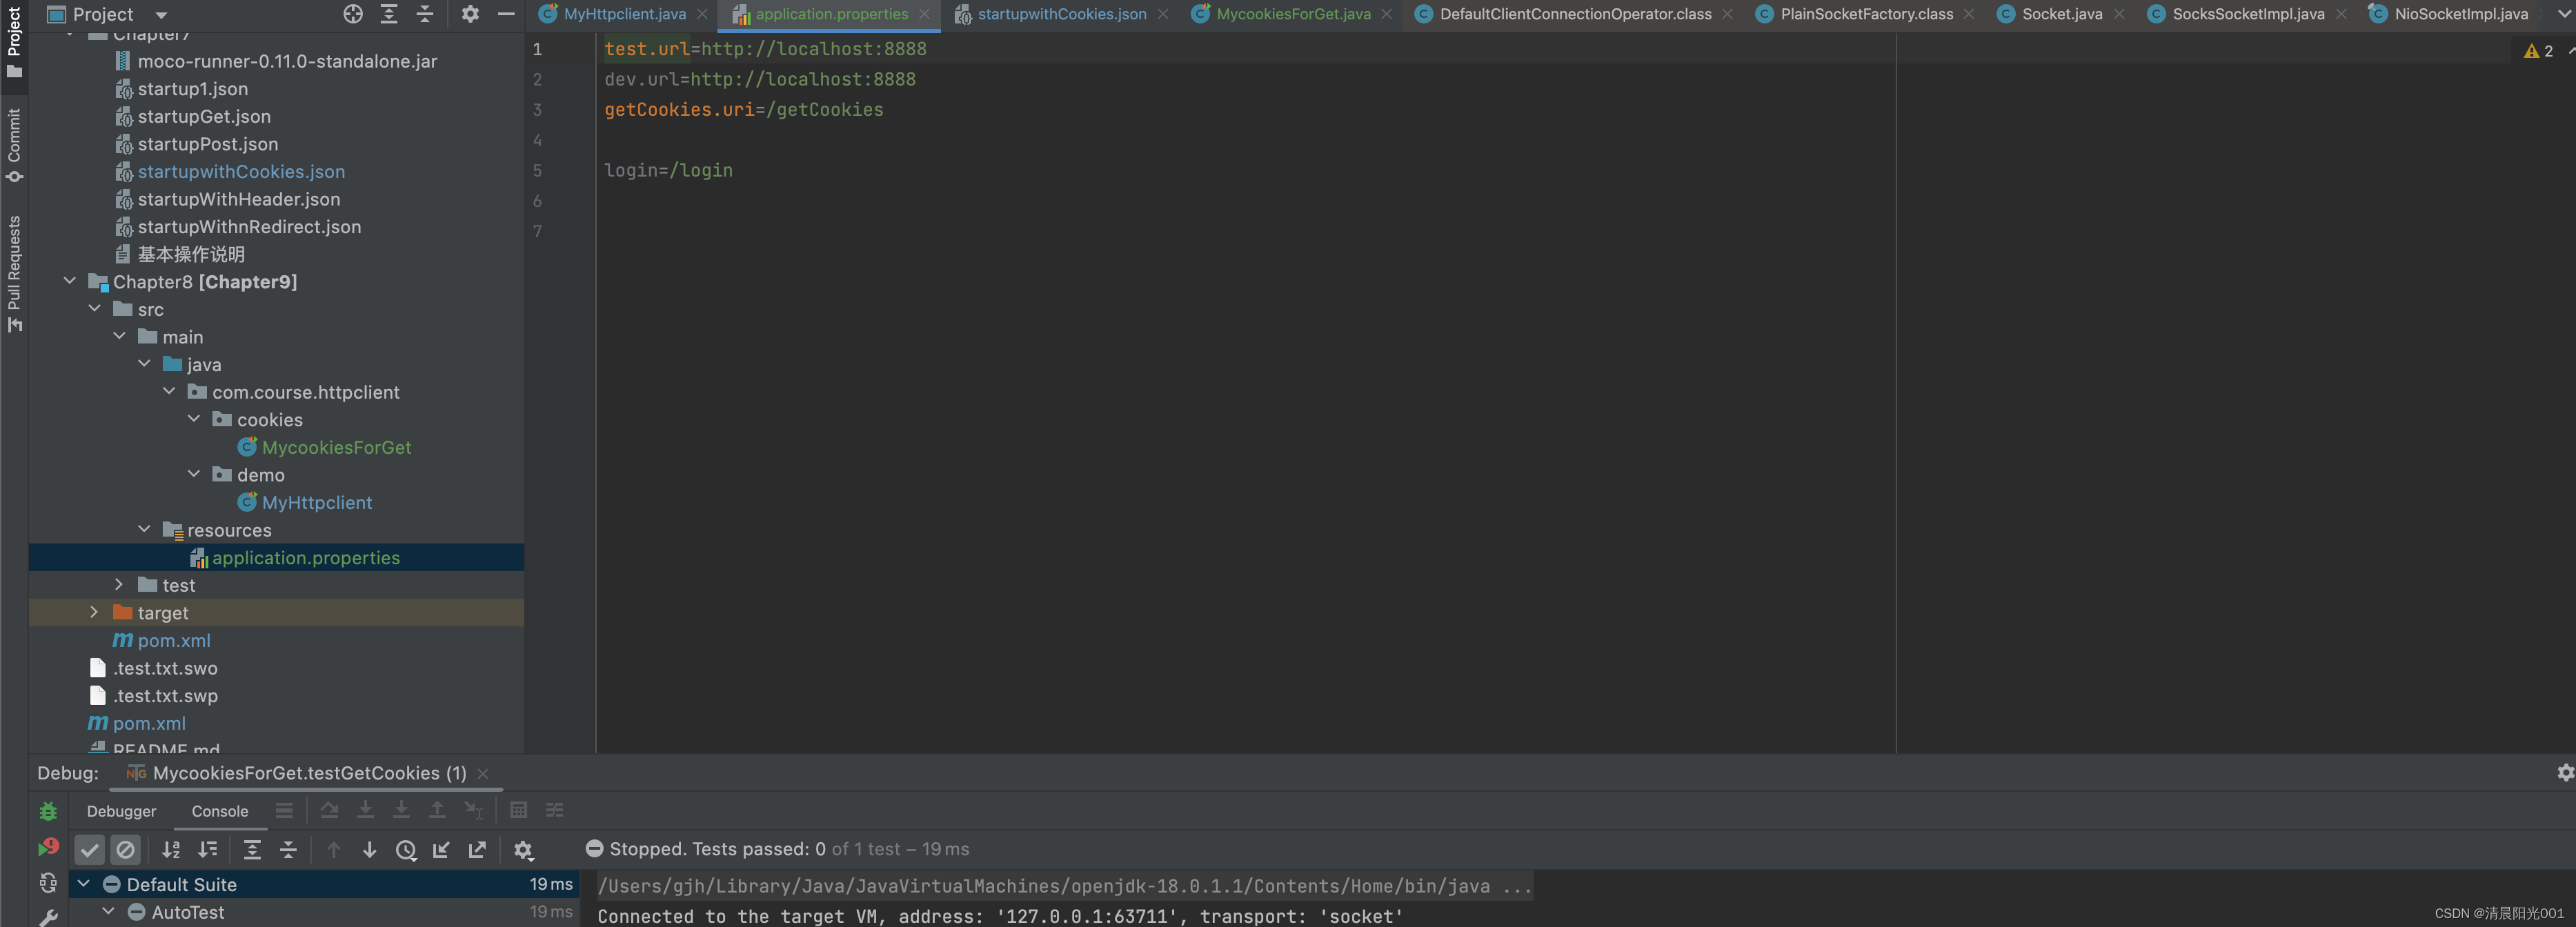Export test results icon
Viewport: 2576px width, 927px height.
pyautogui.click(x=477, y=850)
